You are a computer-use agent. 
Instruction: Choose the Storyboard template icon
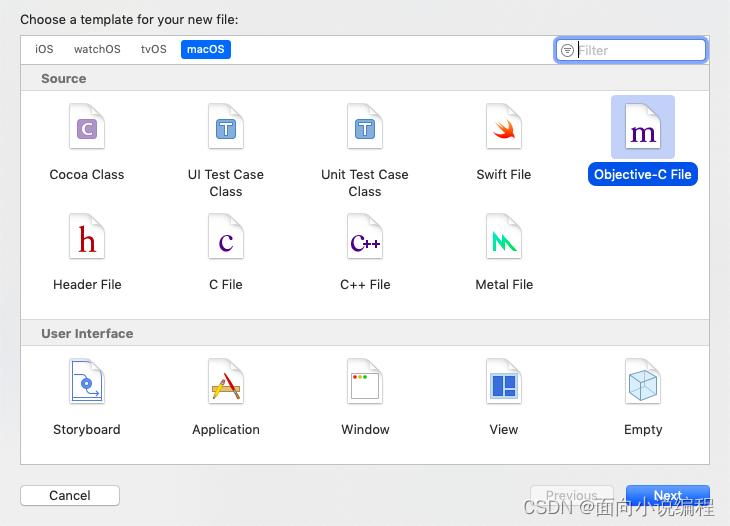tap(87, 381)
